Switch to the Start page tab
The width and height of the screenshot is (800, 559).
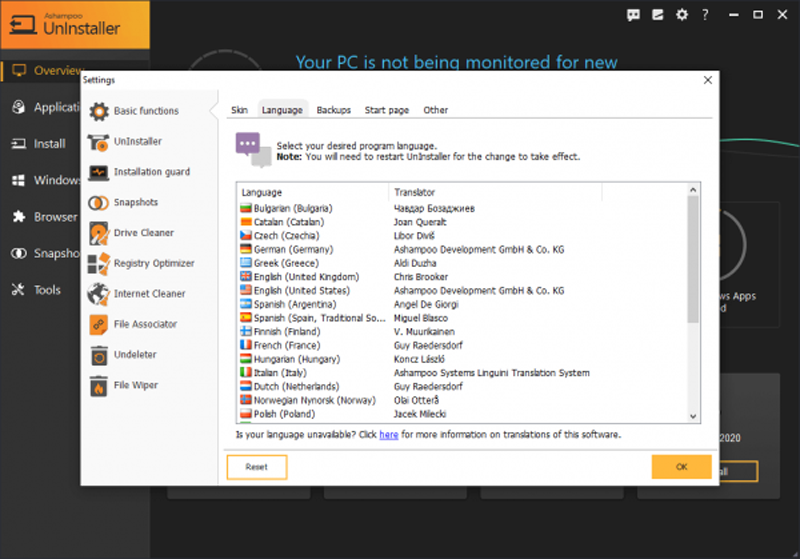point(387,110)
